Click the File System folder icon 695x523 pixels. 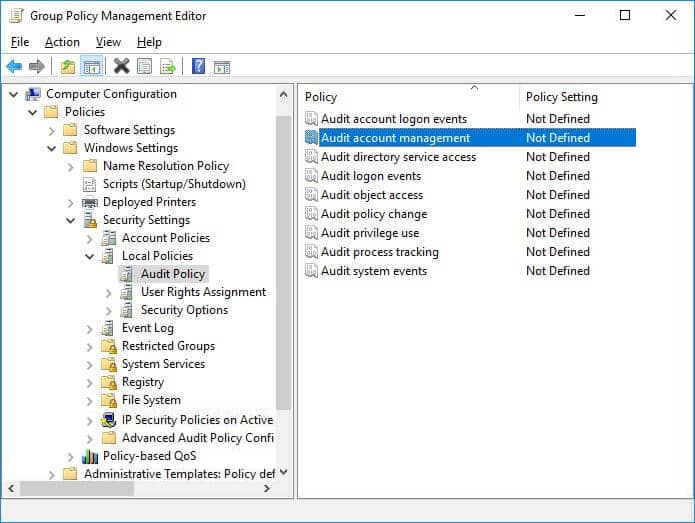[109, 400]
